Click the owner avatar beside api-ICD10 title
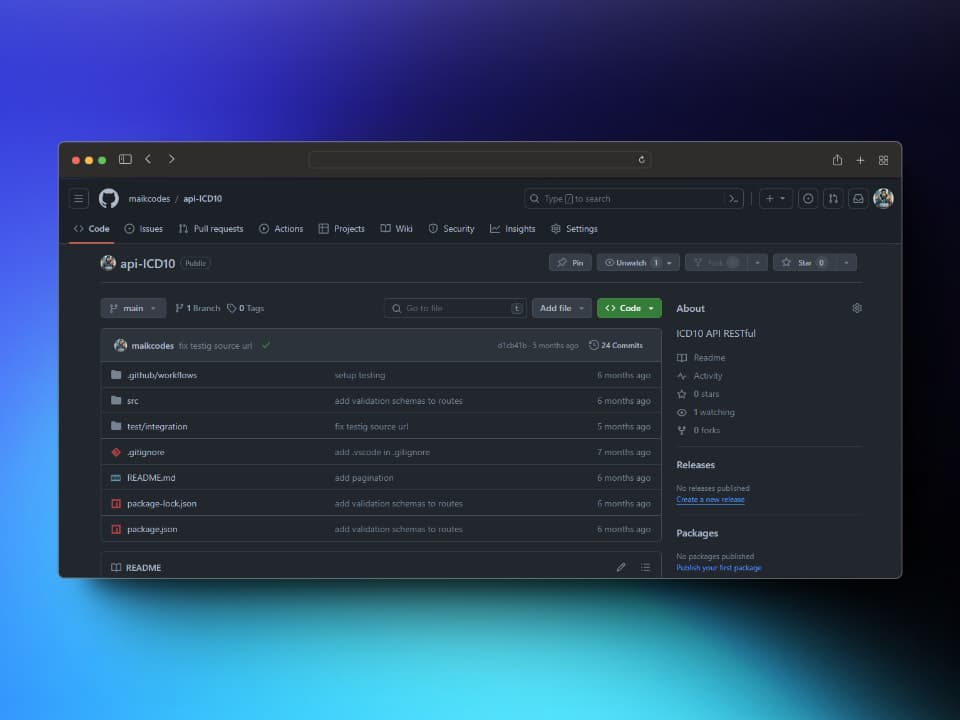This screenshot has width=960, height=720. (x=108, y=263)
